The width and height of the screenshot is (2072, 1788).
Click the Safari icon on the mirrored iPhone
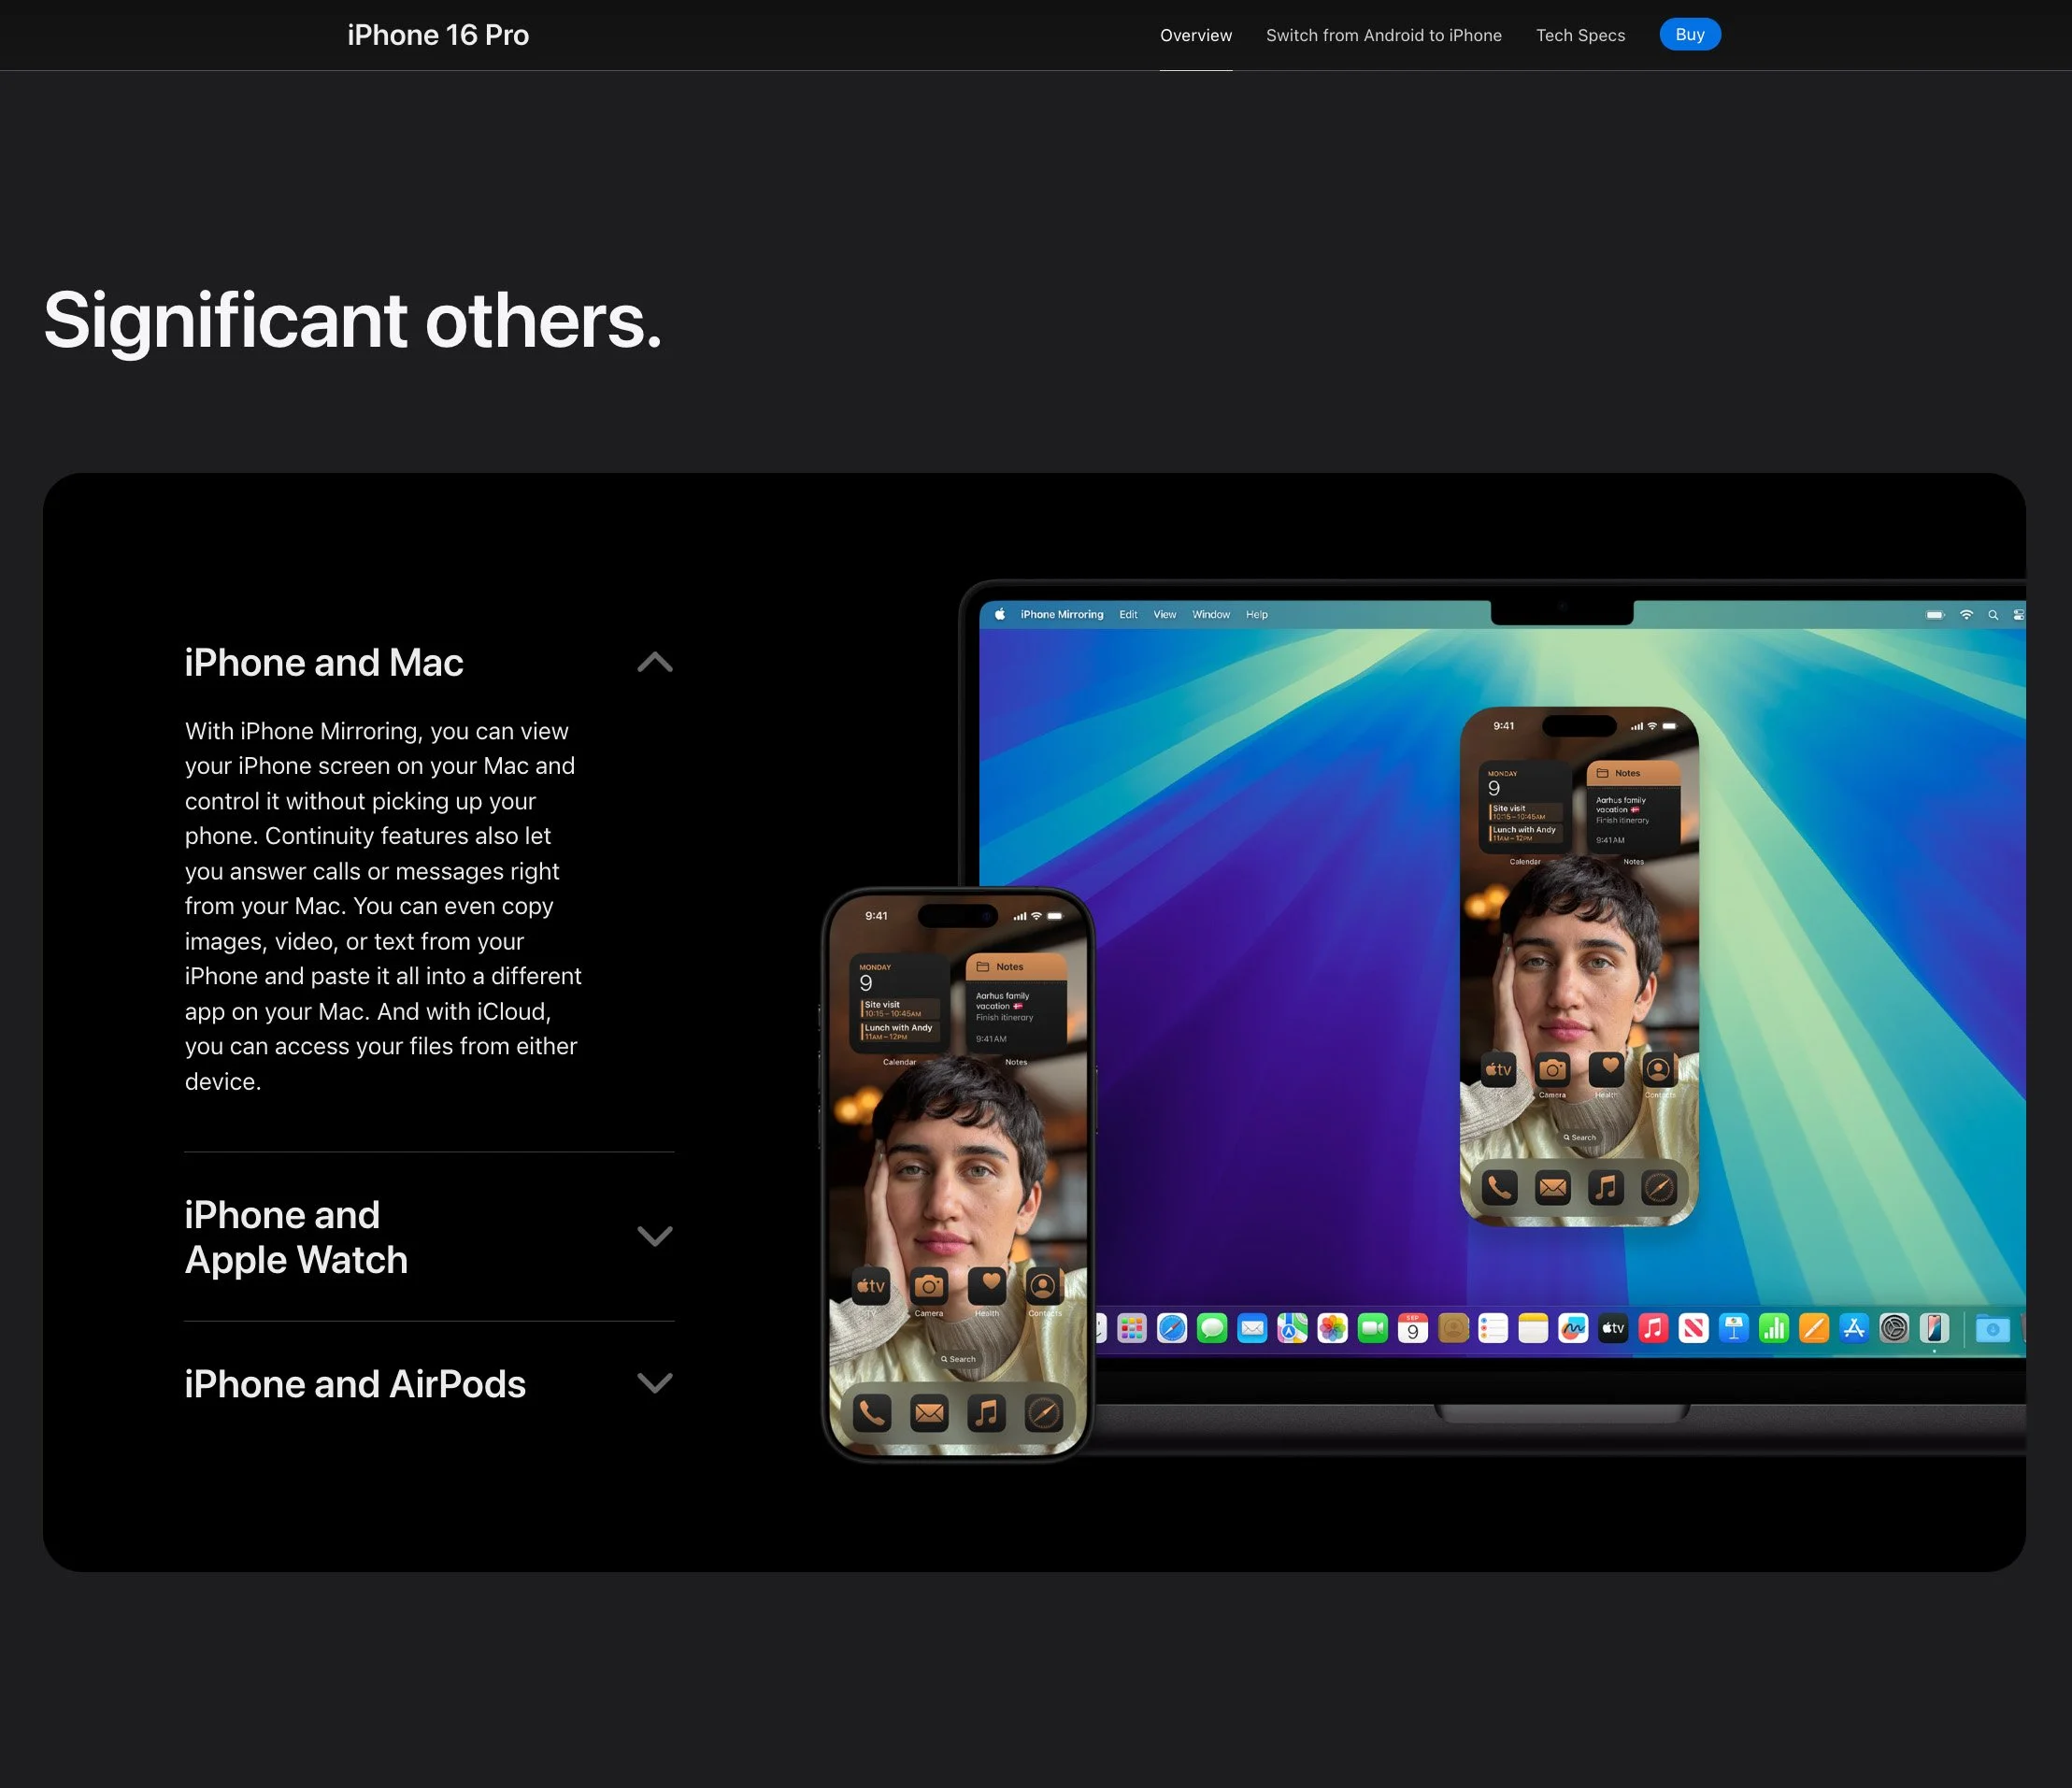pos(1659,1188)
